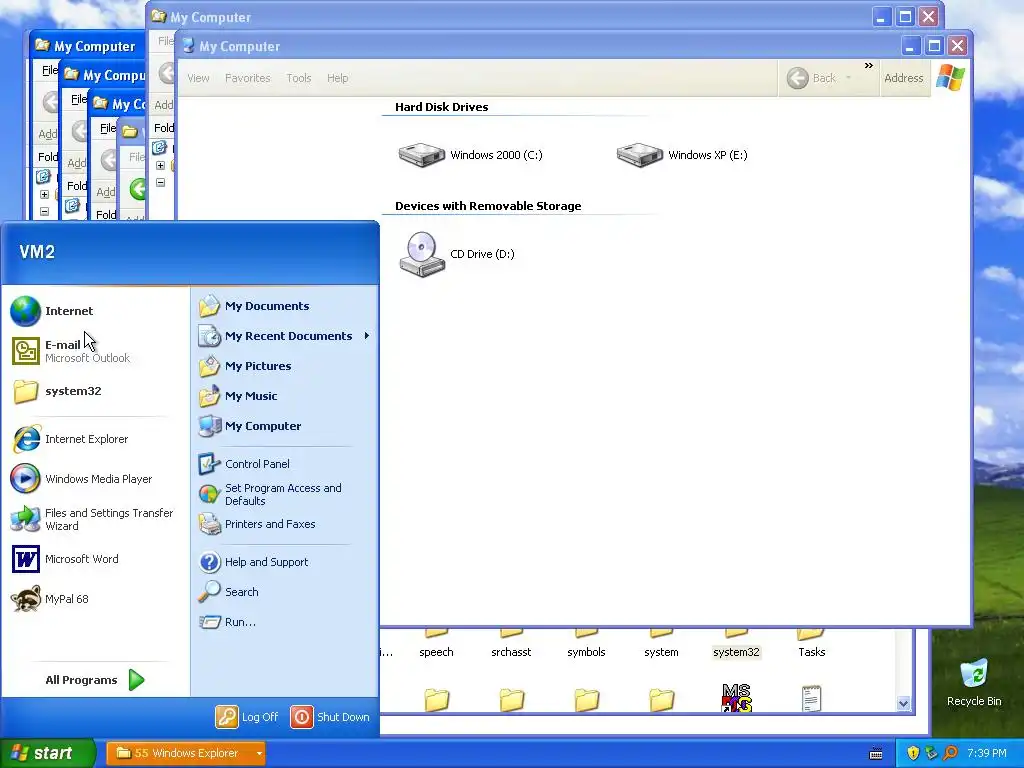This screenshot has width=1024, height=768.
Task: Open E-mail Microsoft Outlook entry
Action: click(71, 351)
